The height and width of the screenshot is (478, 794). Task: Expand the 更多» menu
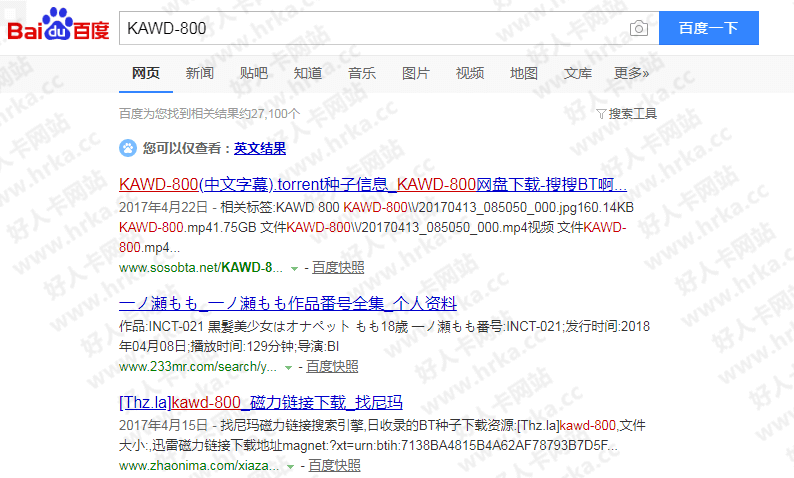631,73
